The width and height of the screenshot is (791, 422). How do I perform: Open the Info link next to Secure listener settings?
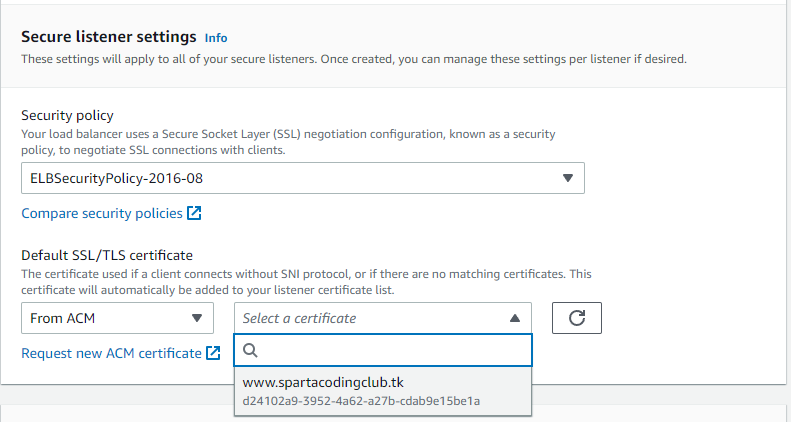pos(216,38)
